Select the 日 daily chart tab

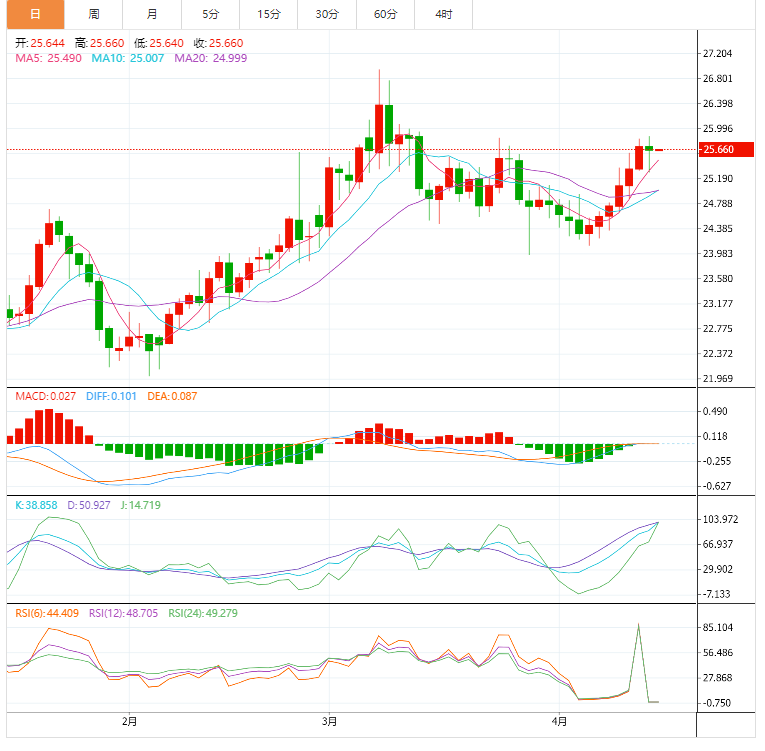tap(35, 14)
